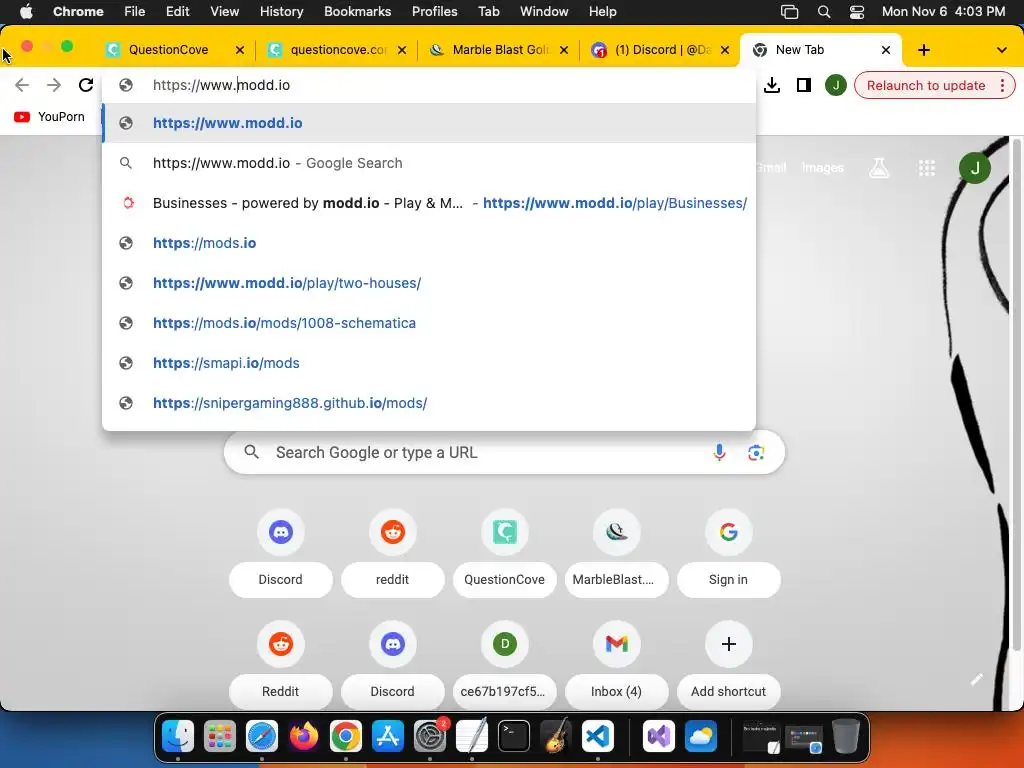Open Spotlight search in menu bar
Image resolution: width=1024 pixels, height=768 pixels.
pos(824,11)
